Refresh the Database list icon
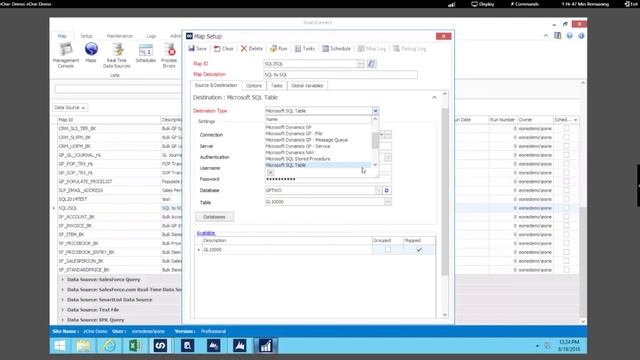Viewport: 640px width, 360px height. pos(387,190)
